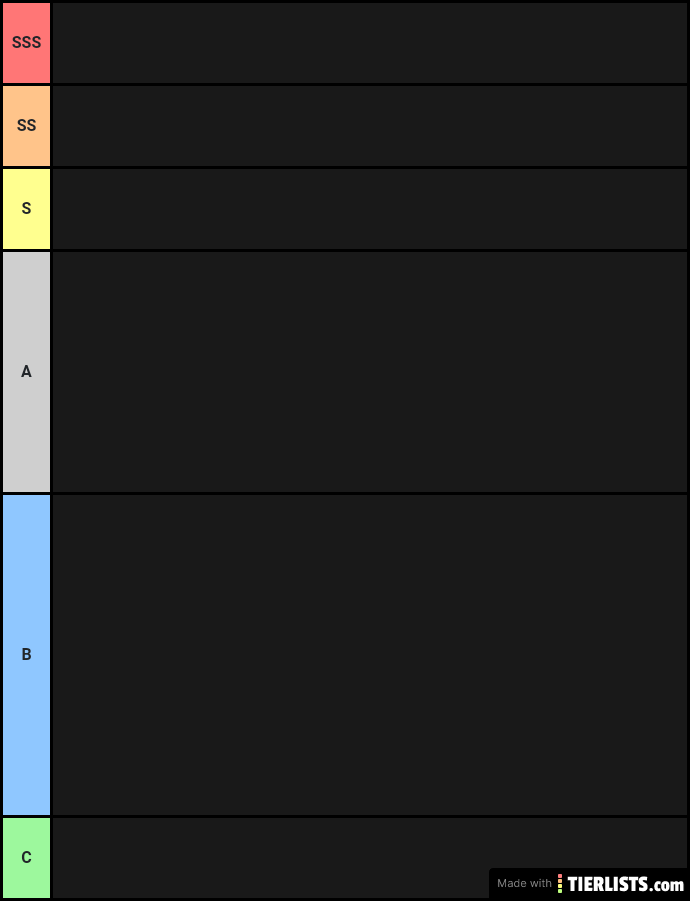
Task: Click the 'Made with' watermark text
Action: (524, 883)
